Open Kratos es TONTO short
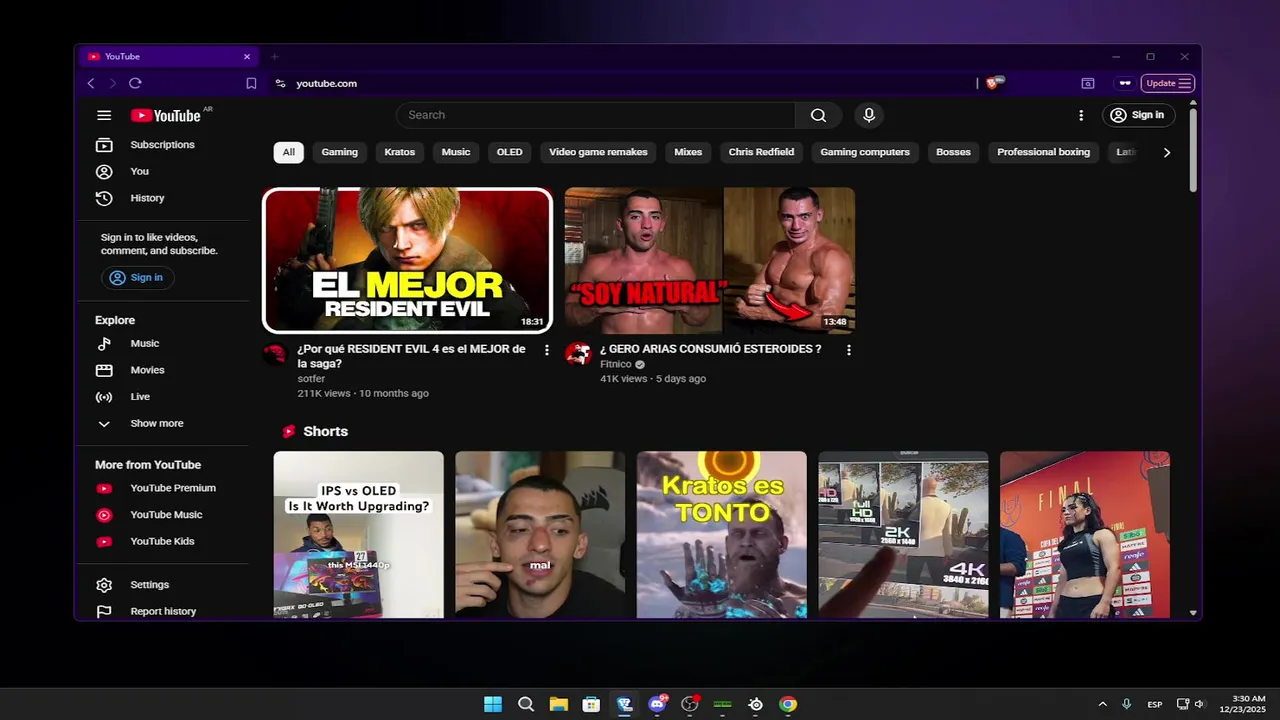 click(722, 535)
